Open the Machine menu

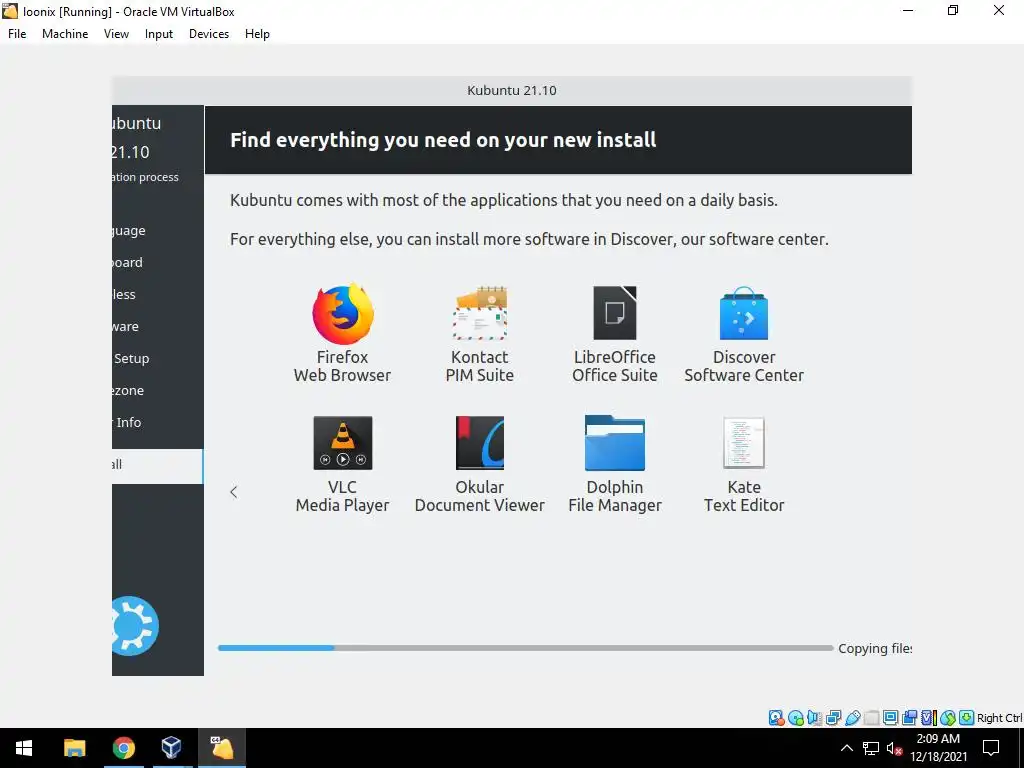pyautogui.click(x=65, y=34)
